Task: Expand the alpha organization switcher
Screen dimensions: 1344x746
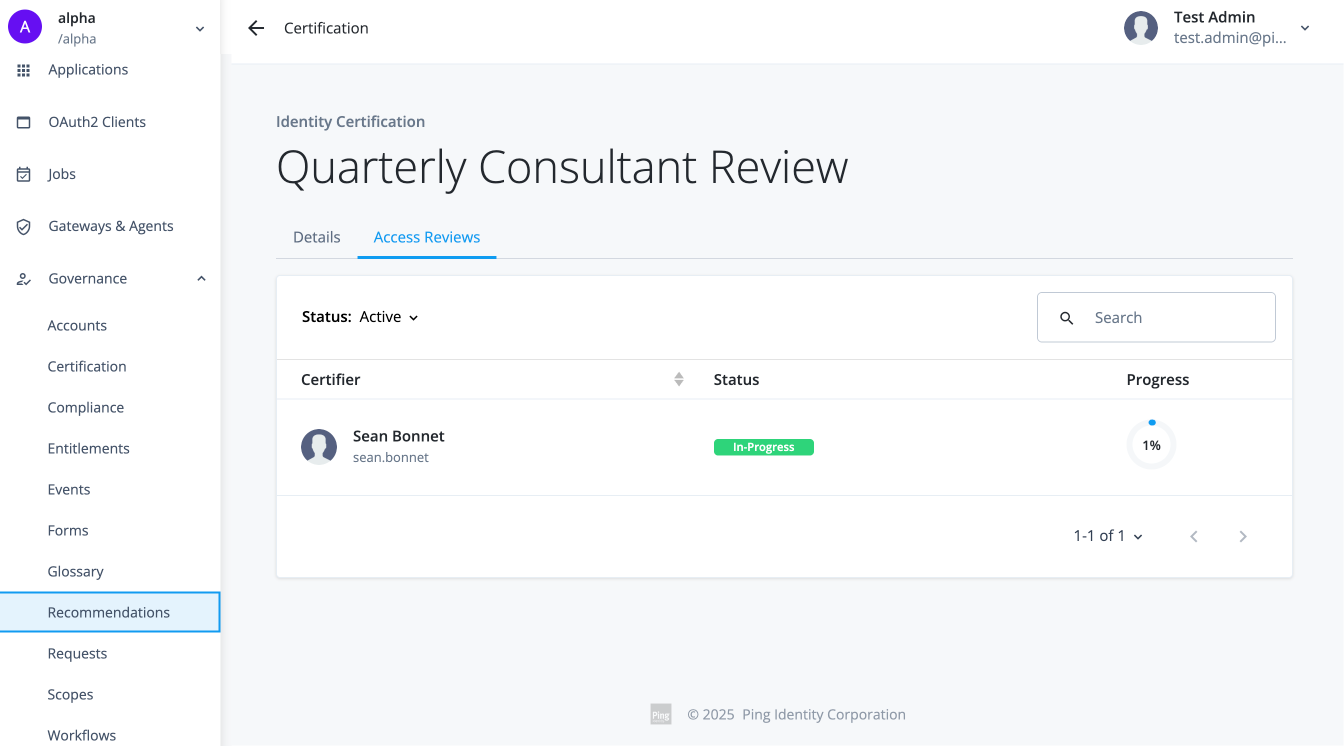Action: pos(199,28)
